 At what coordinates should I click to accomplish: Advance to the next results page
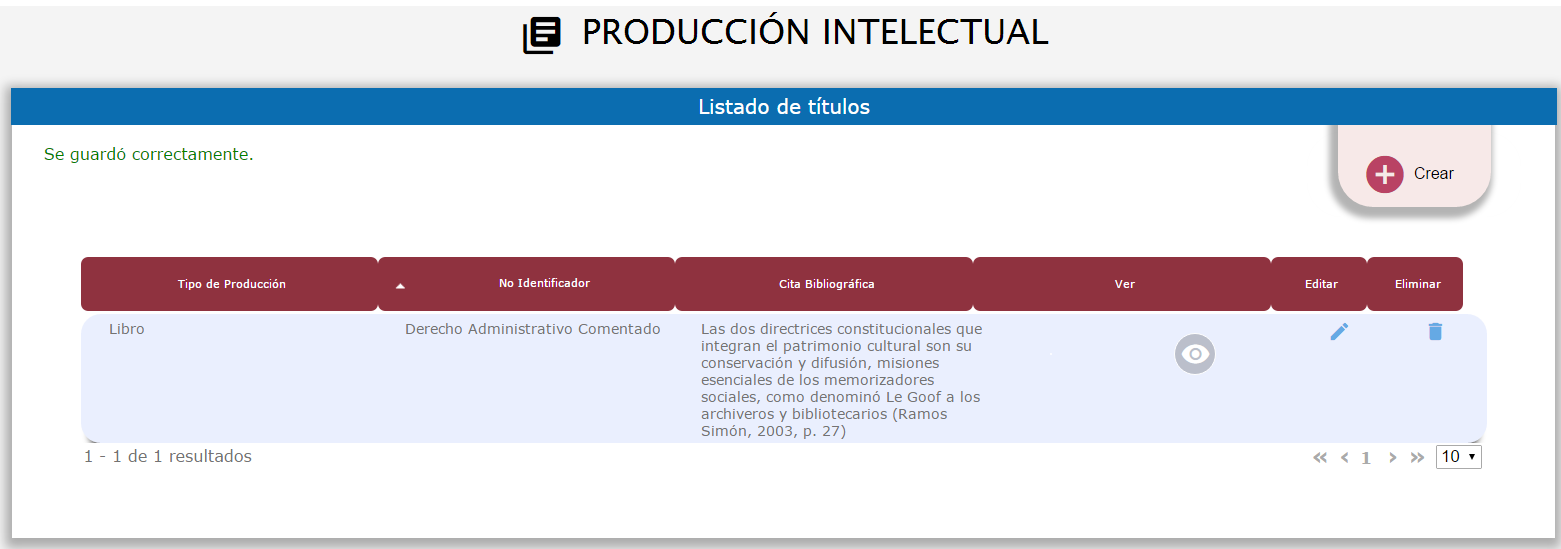click(1392, 458)
